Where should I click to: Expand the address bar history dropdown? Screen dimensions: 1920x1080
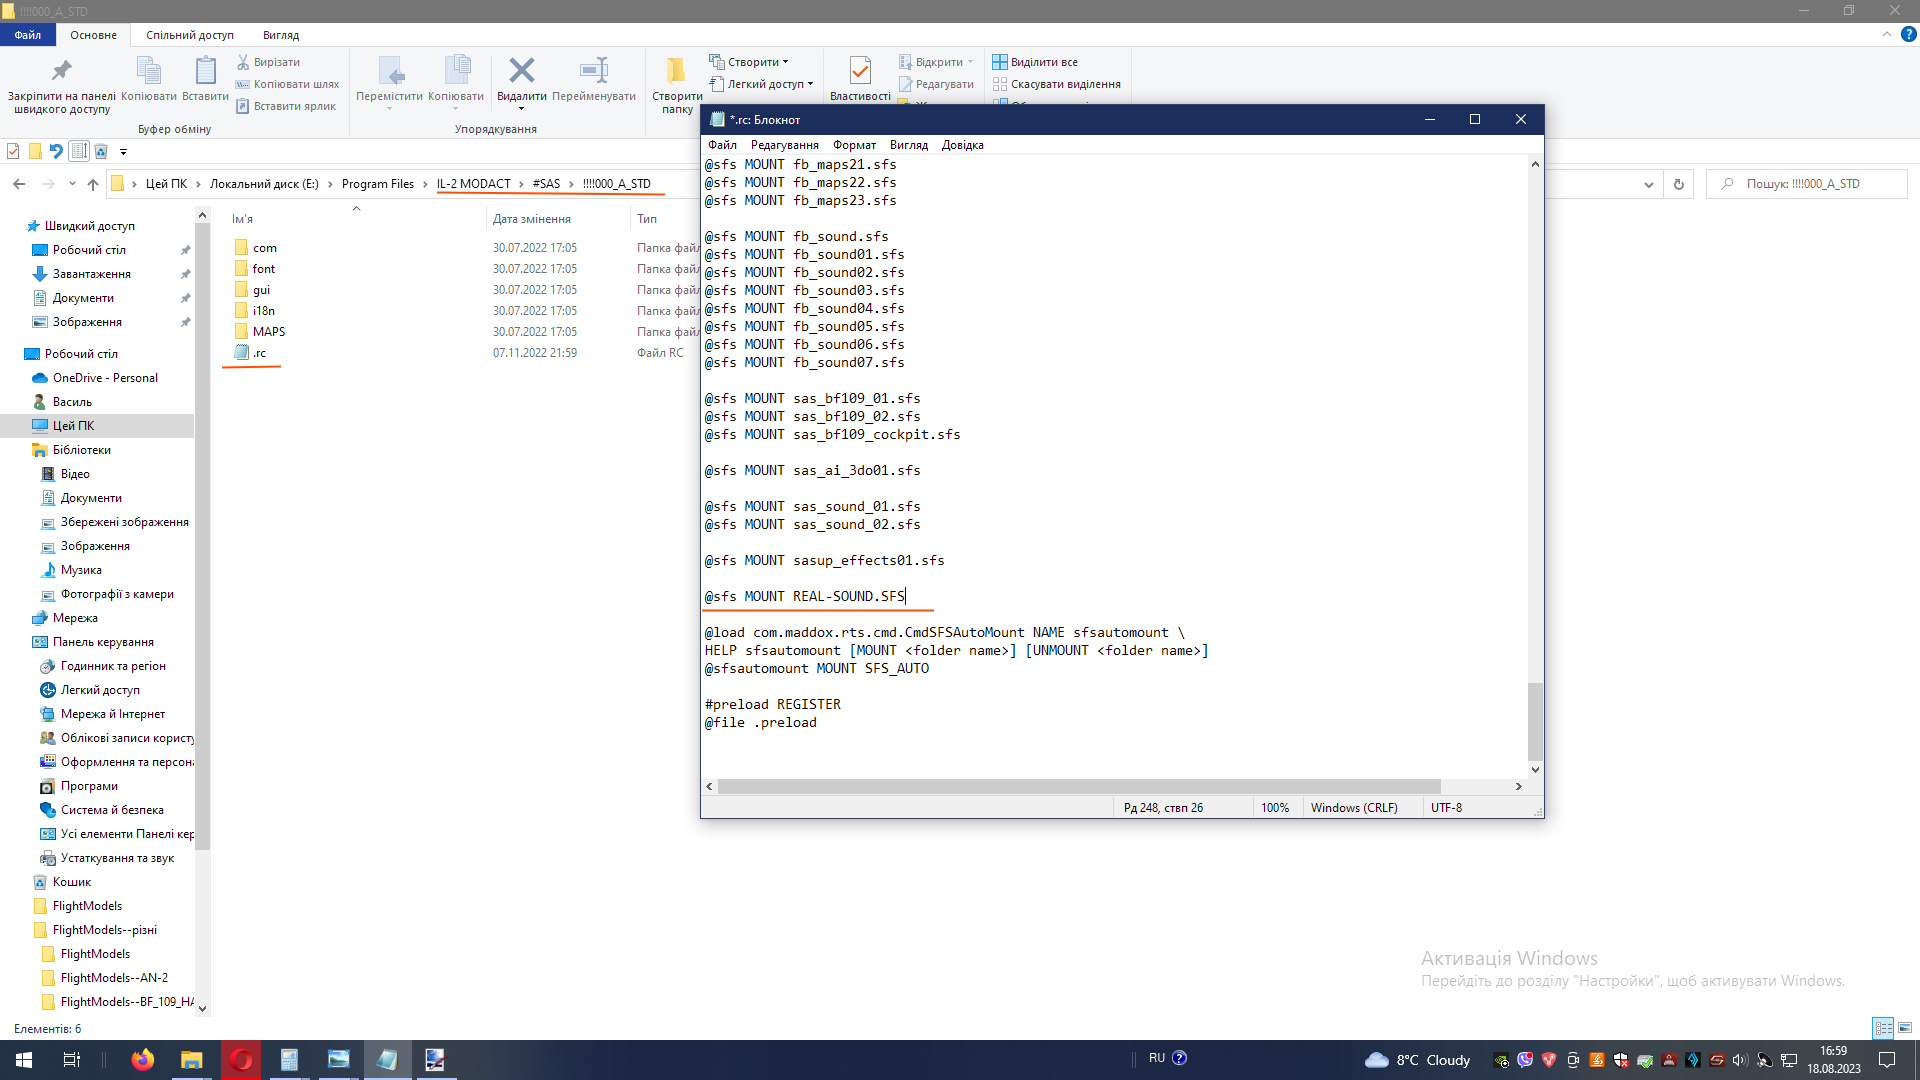click(1648, 184)
